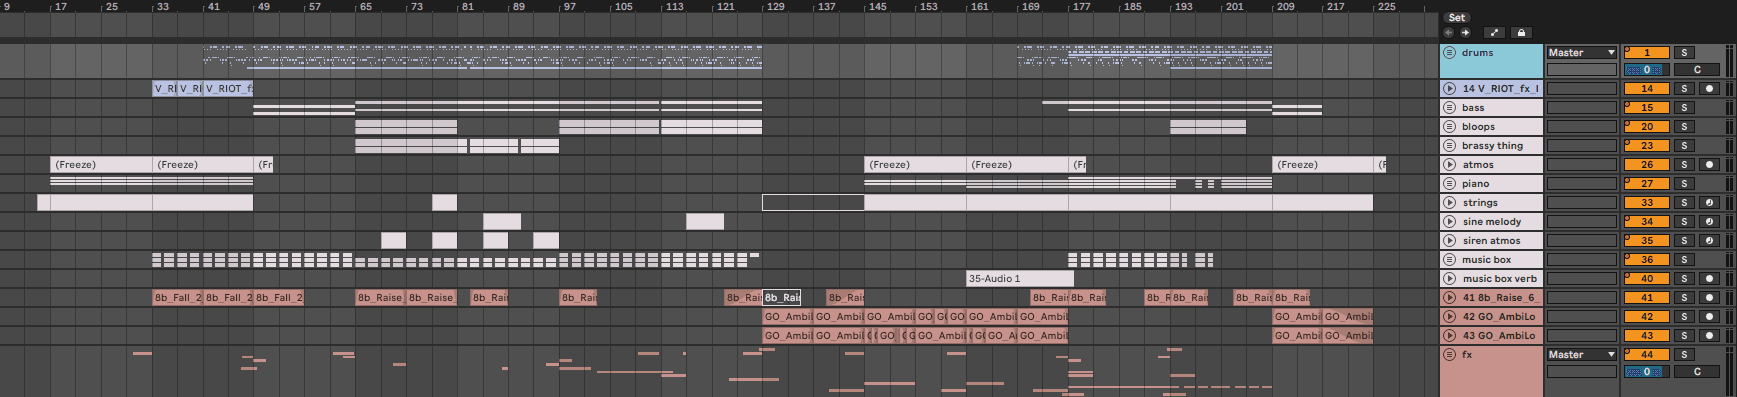This screenshot has height=397, width=1737.
Task: Adjust fx track volume value 0
Action: (1647, 372)
